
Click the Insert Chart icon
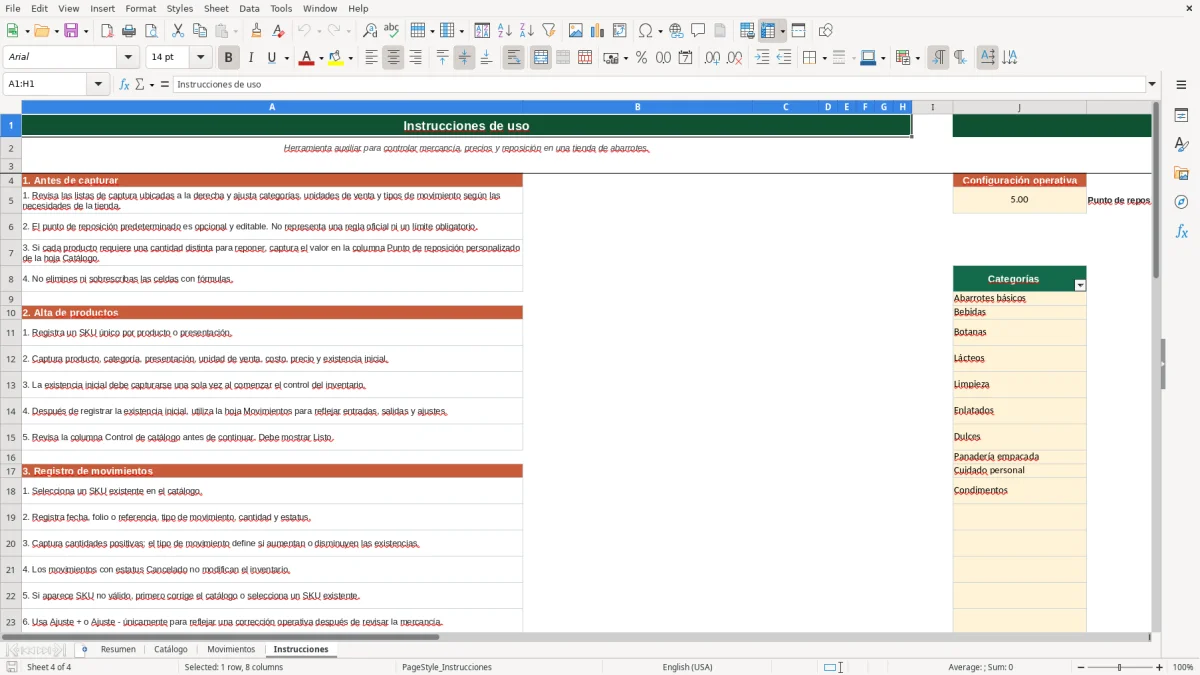[598, 31]
